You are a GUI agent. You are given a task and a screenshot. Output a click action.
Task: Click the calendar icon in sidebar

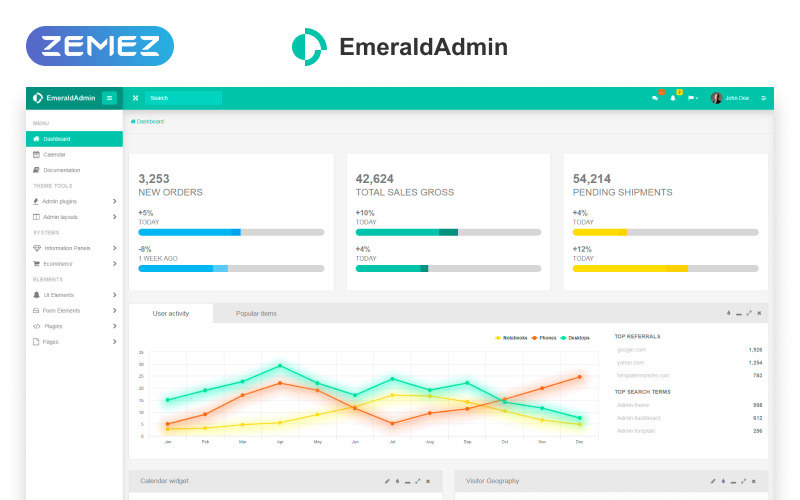pyautogui.click(x=36, y=155)
